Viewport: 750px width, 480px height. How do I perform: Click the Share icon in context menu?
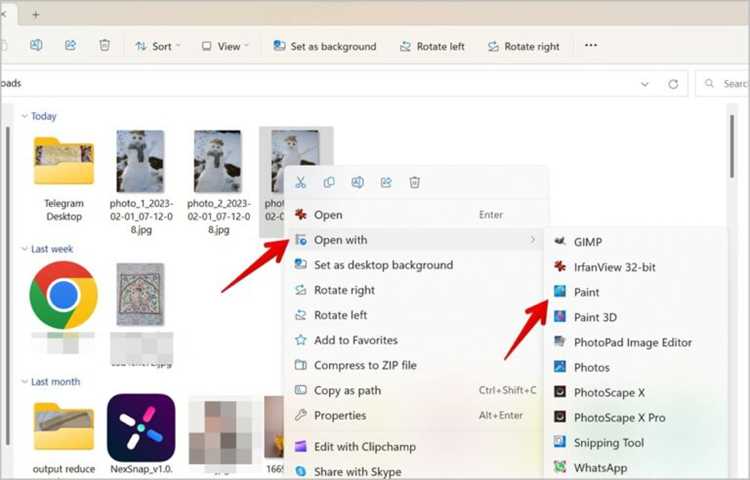tap(386, 182)
